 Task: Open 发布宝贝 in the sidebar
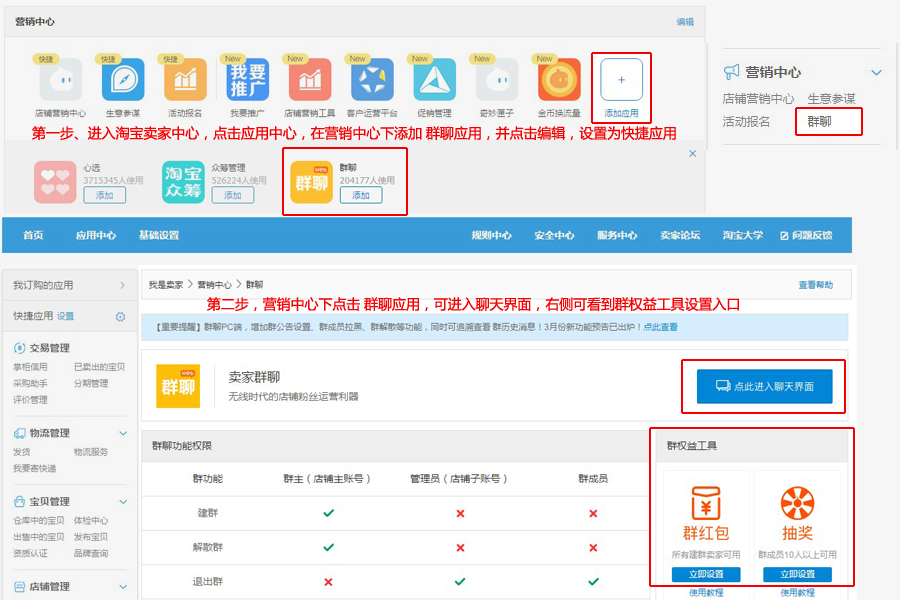(x=91, y=537)
